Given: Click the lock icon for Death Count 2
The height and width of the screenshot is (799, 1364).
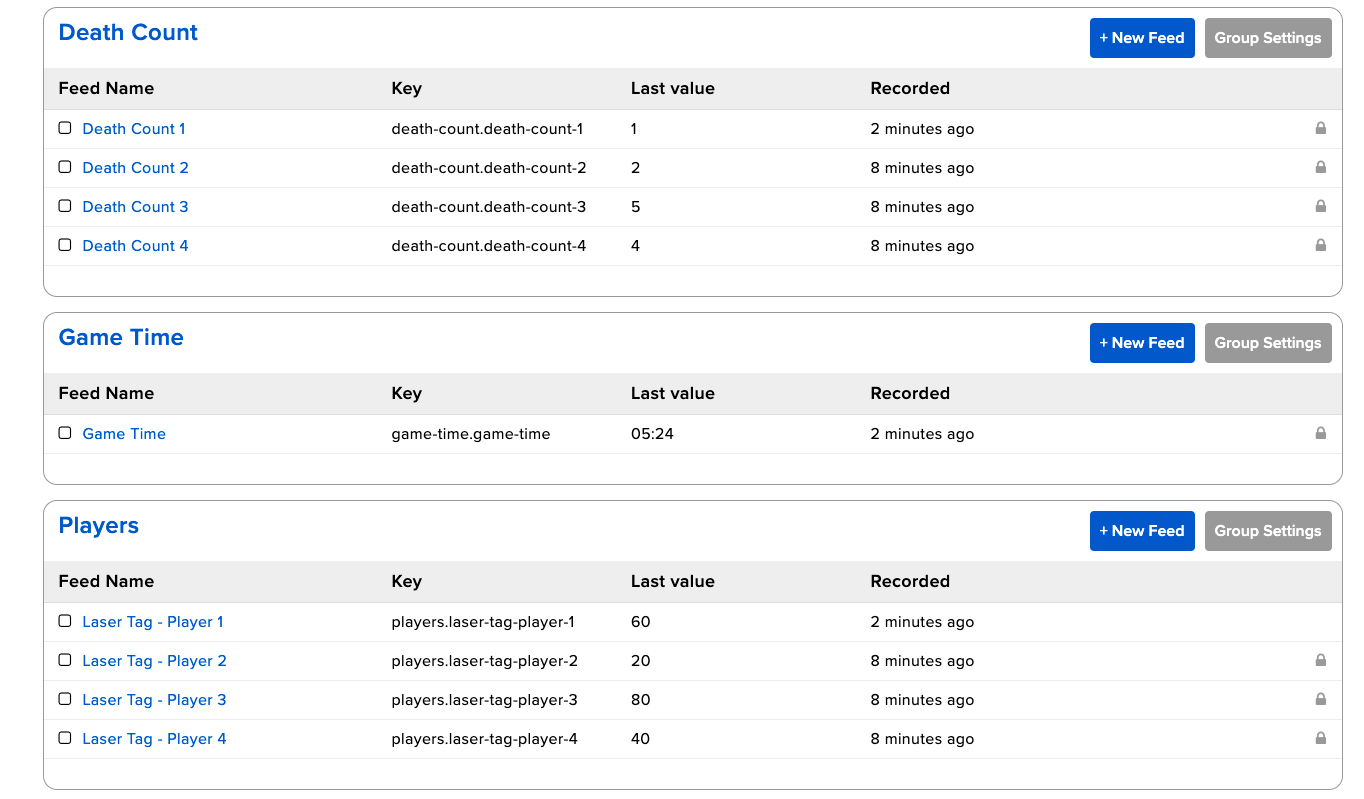Looking at the screenshot, I should point(1320,167).
